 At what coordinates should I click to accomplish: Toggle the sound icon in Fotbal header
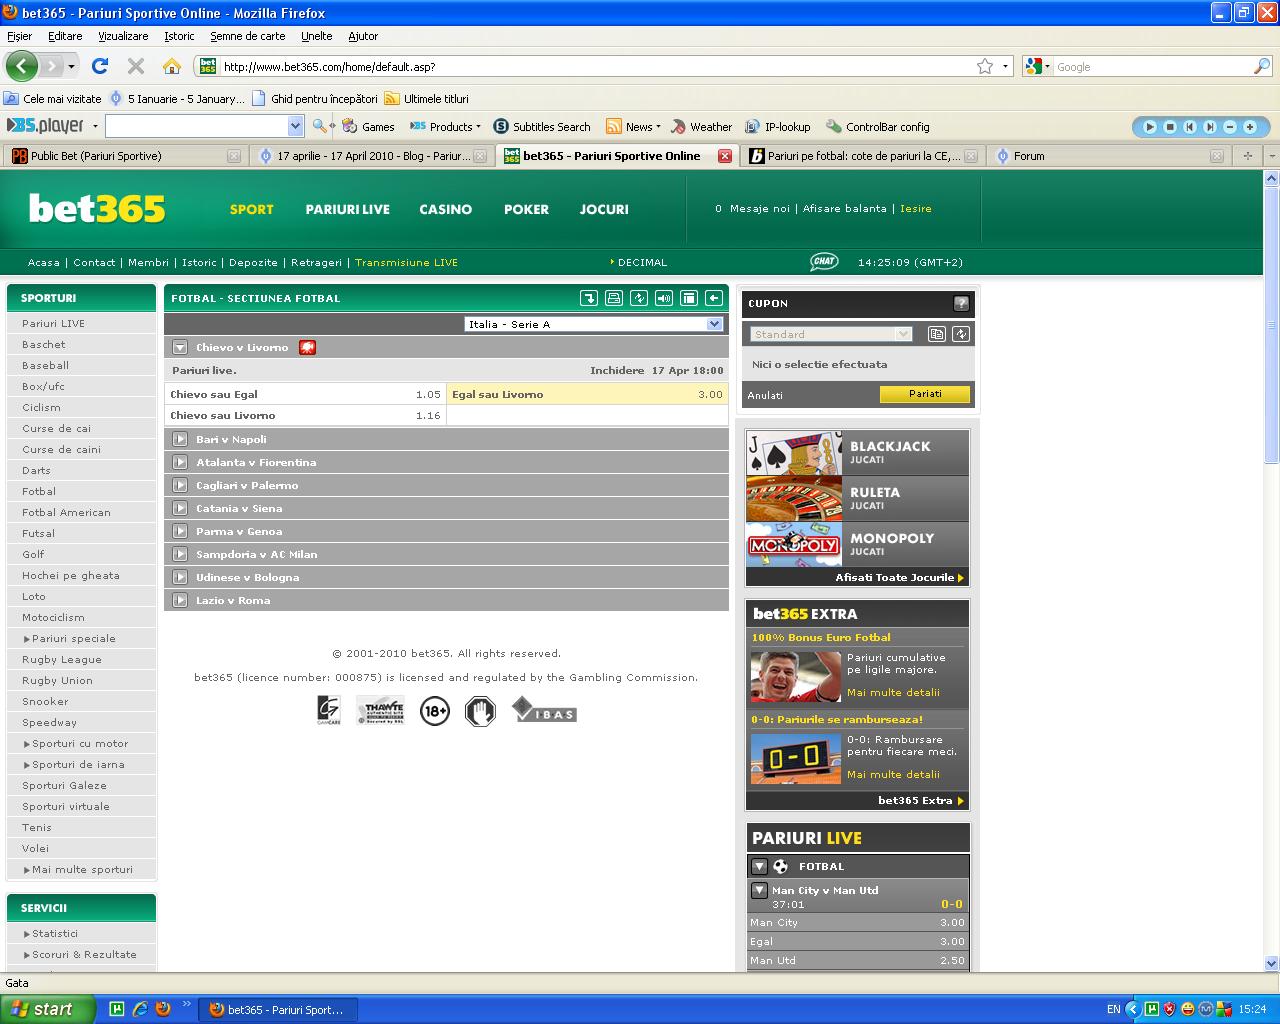click(x=664, y=298)
